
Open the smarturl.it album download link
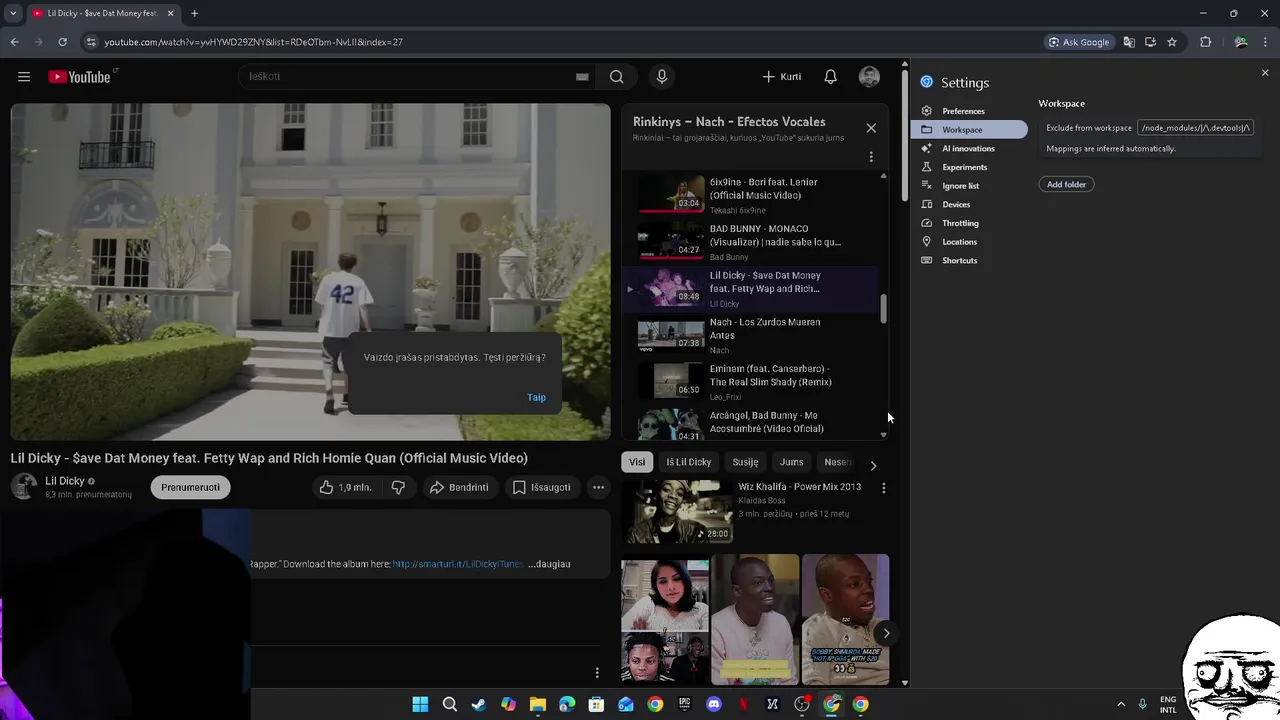coord(458,564)
